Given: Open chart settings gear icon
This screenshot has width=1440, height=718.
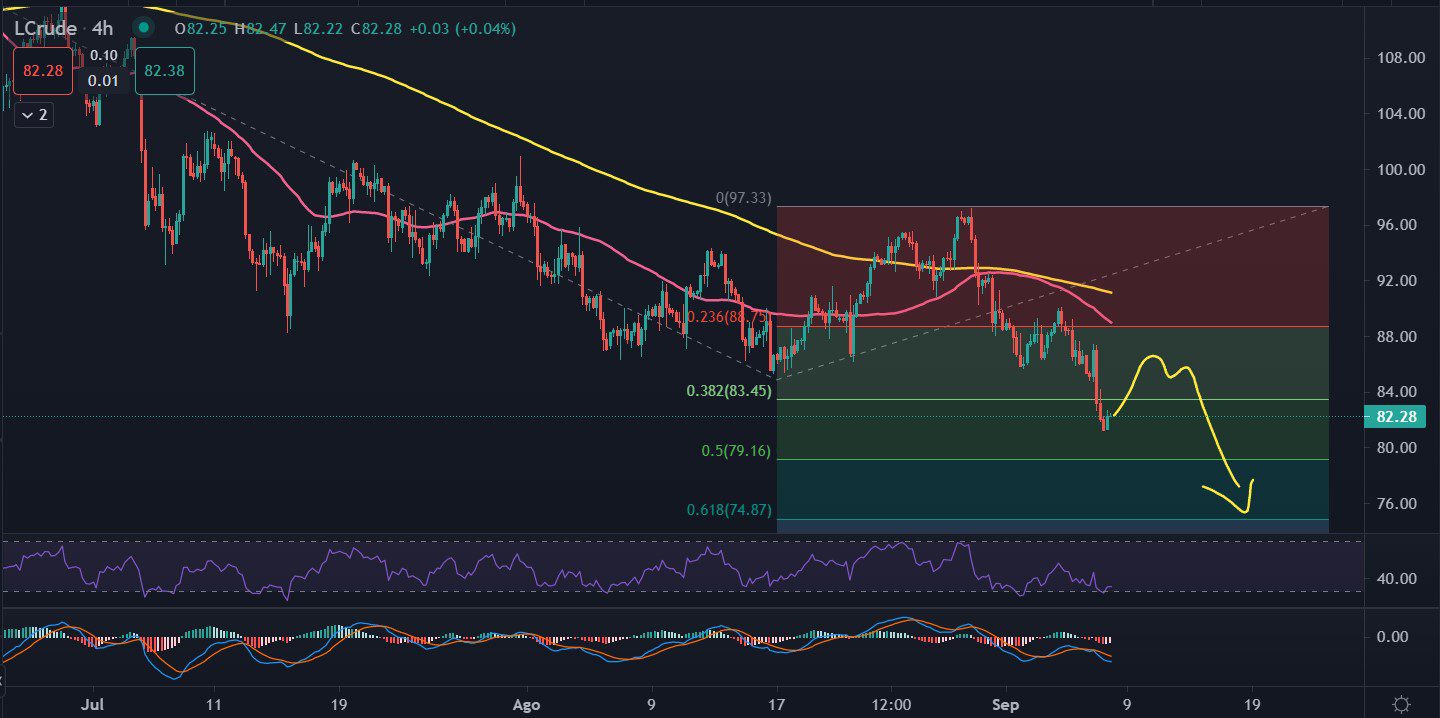Looking at the screenshot, I should (1402, 704).
